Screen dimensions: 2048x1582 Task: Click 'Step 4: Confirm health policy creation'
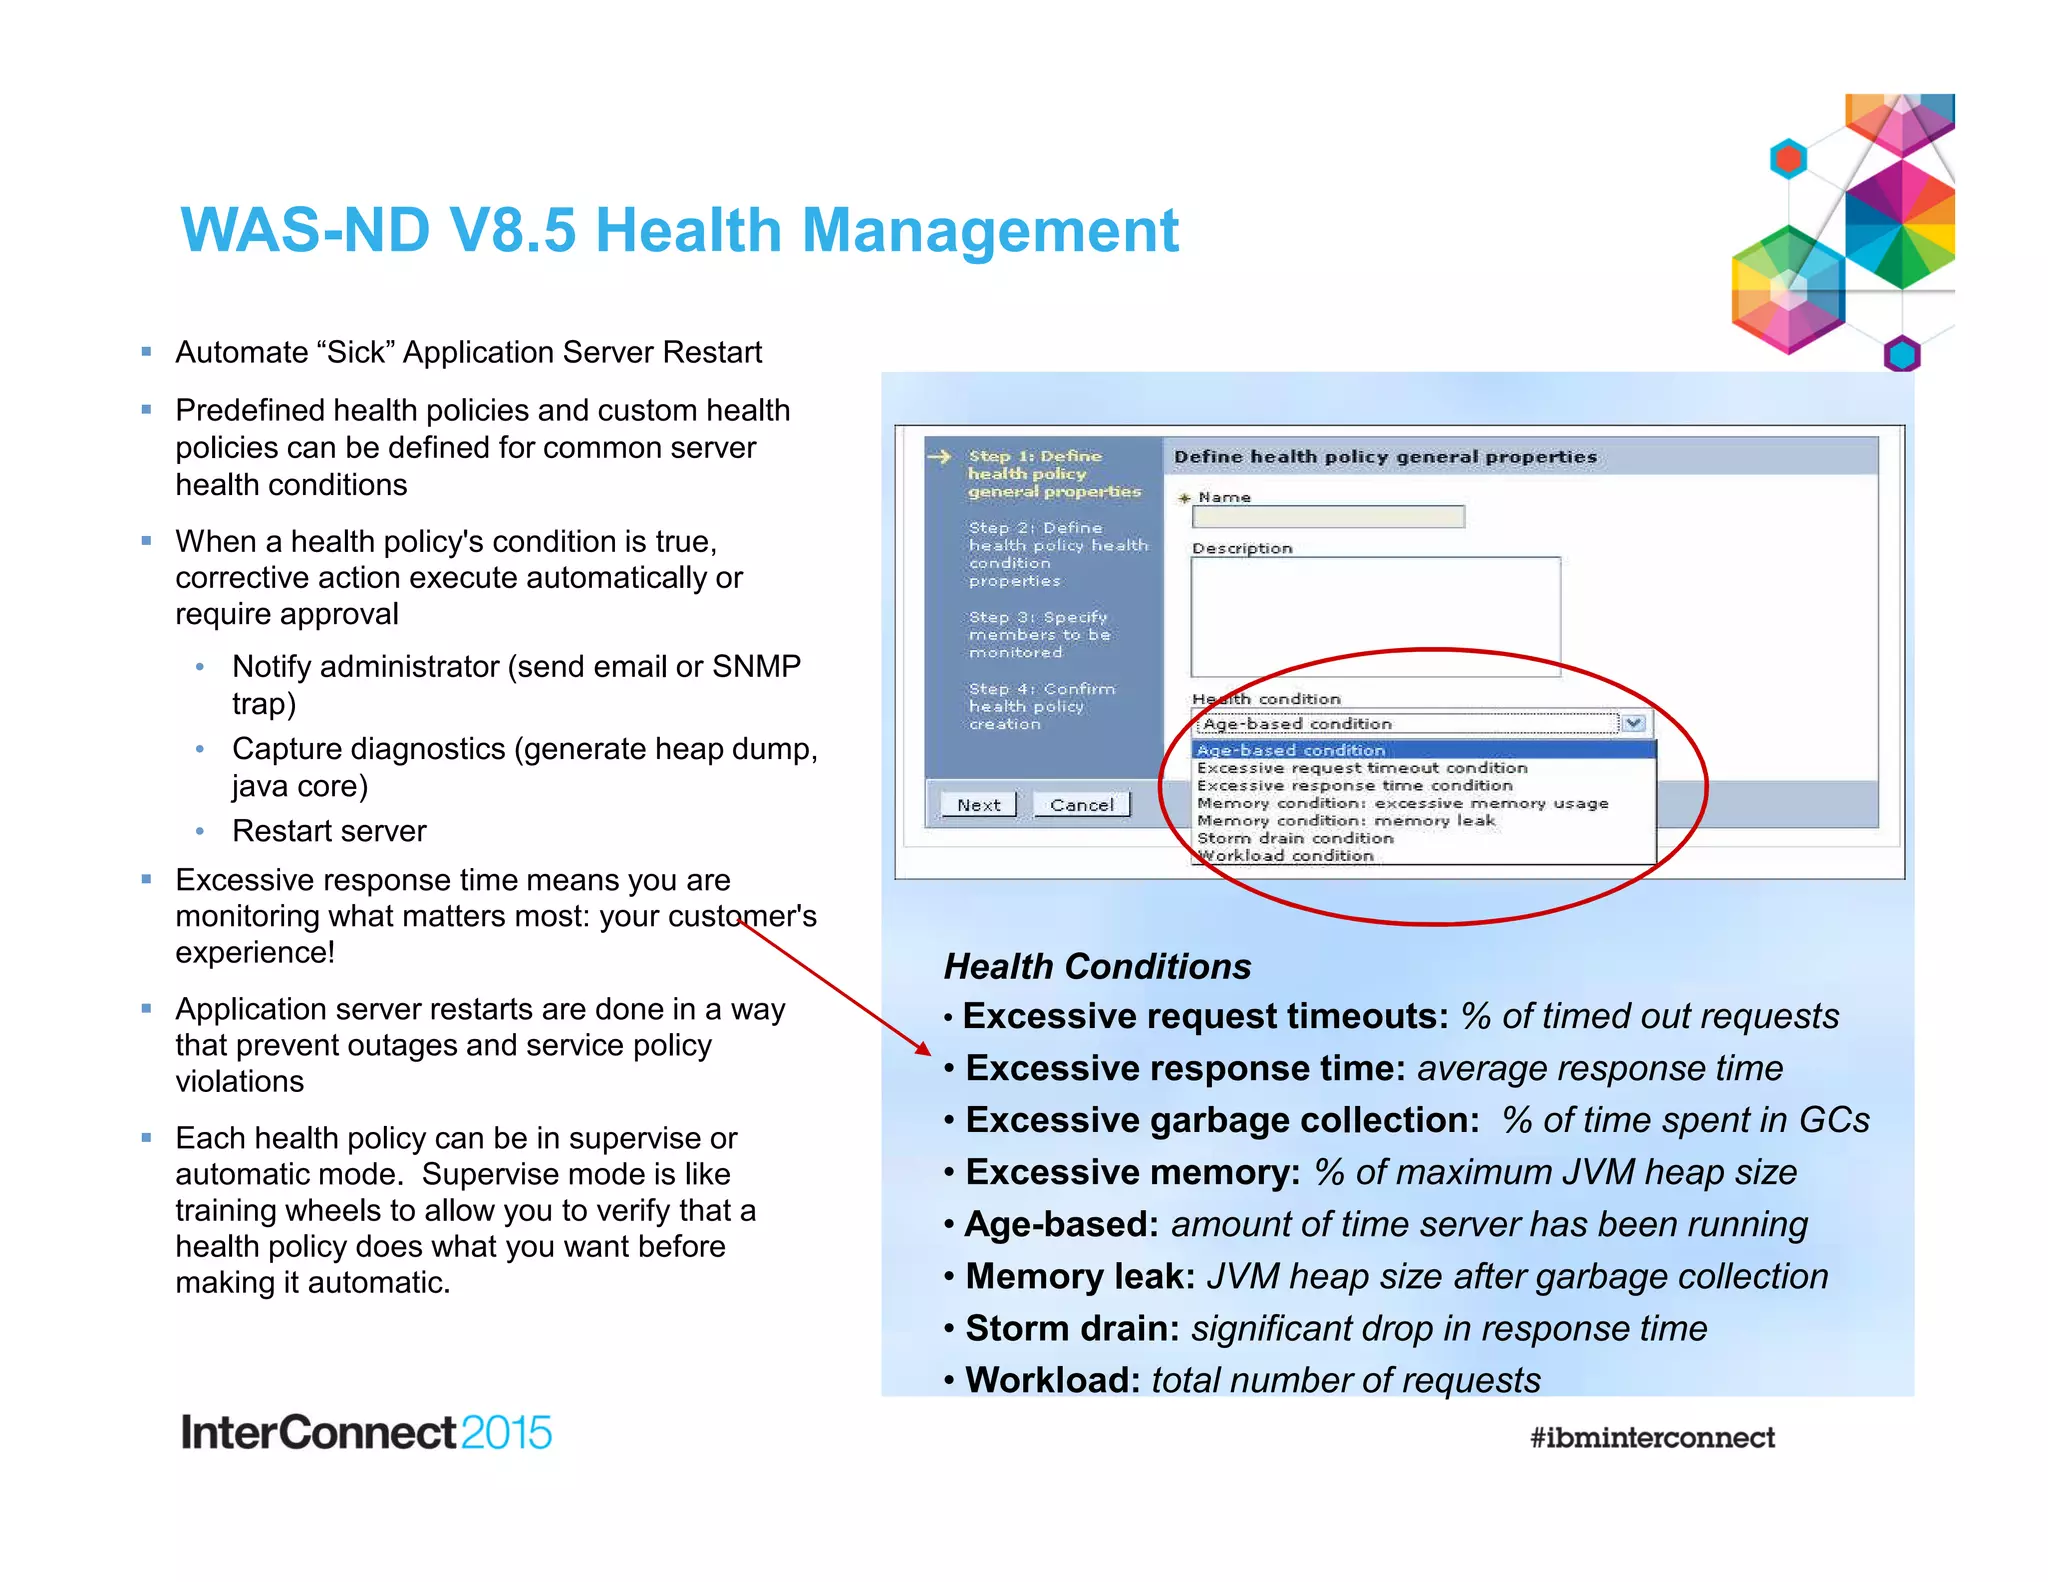pyautogui.click(x=1041, y=706)
